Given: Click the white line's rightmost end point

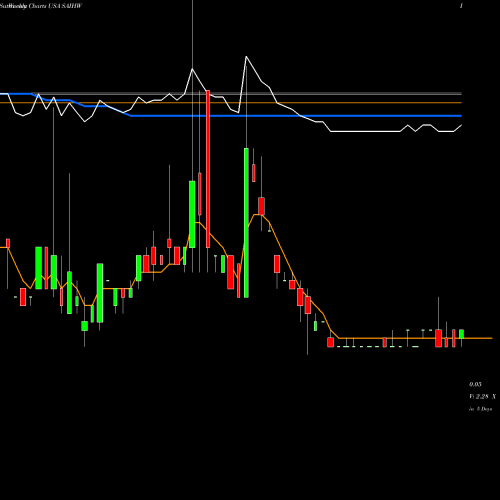Looking at the screenshot, I should (x=461, y=125).
